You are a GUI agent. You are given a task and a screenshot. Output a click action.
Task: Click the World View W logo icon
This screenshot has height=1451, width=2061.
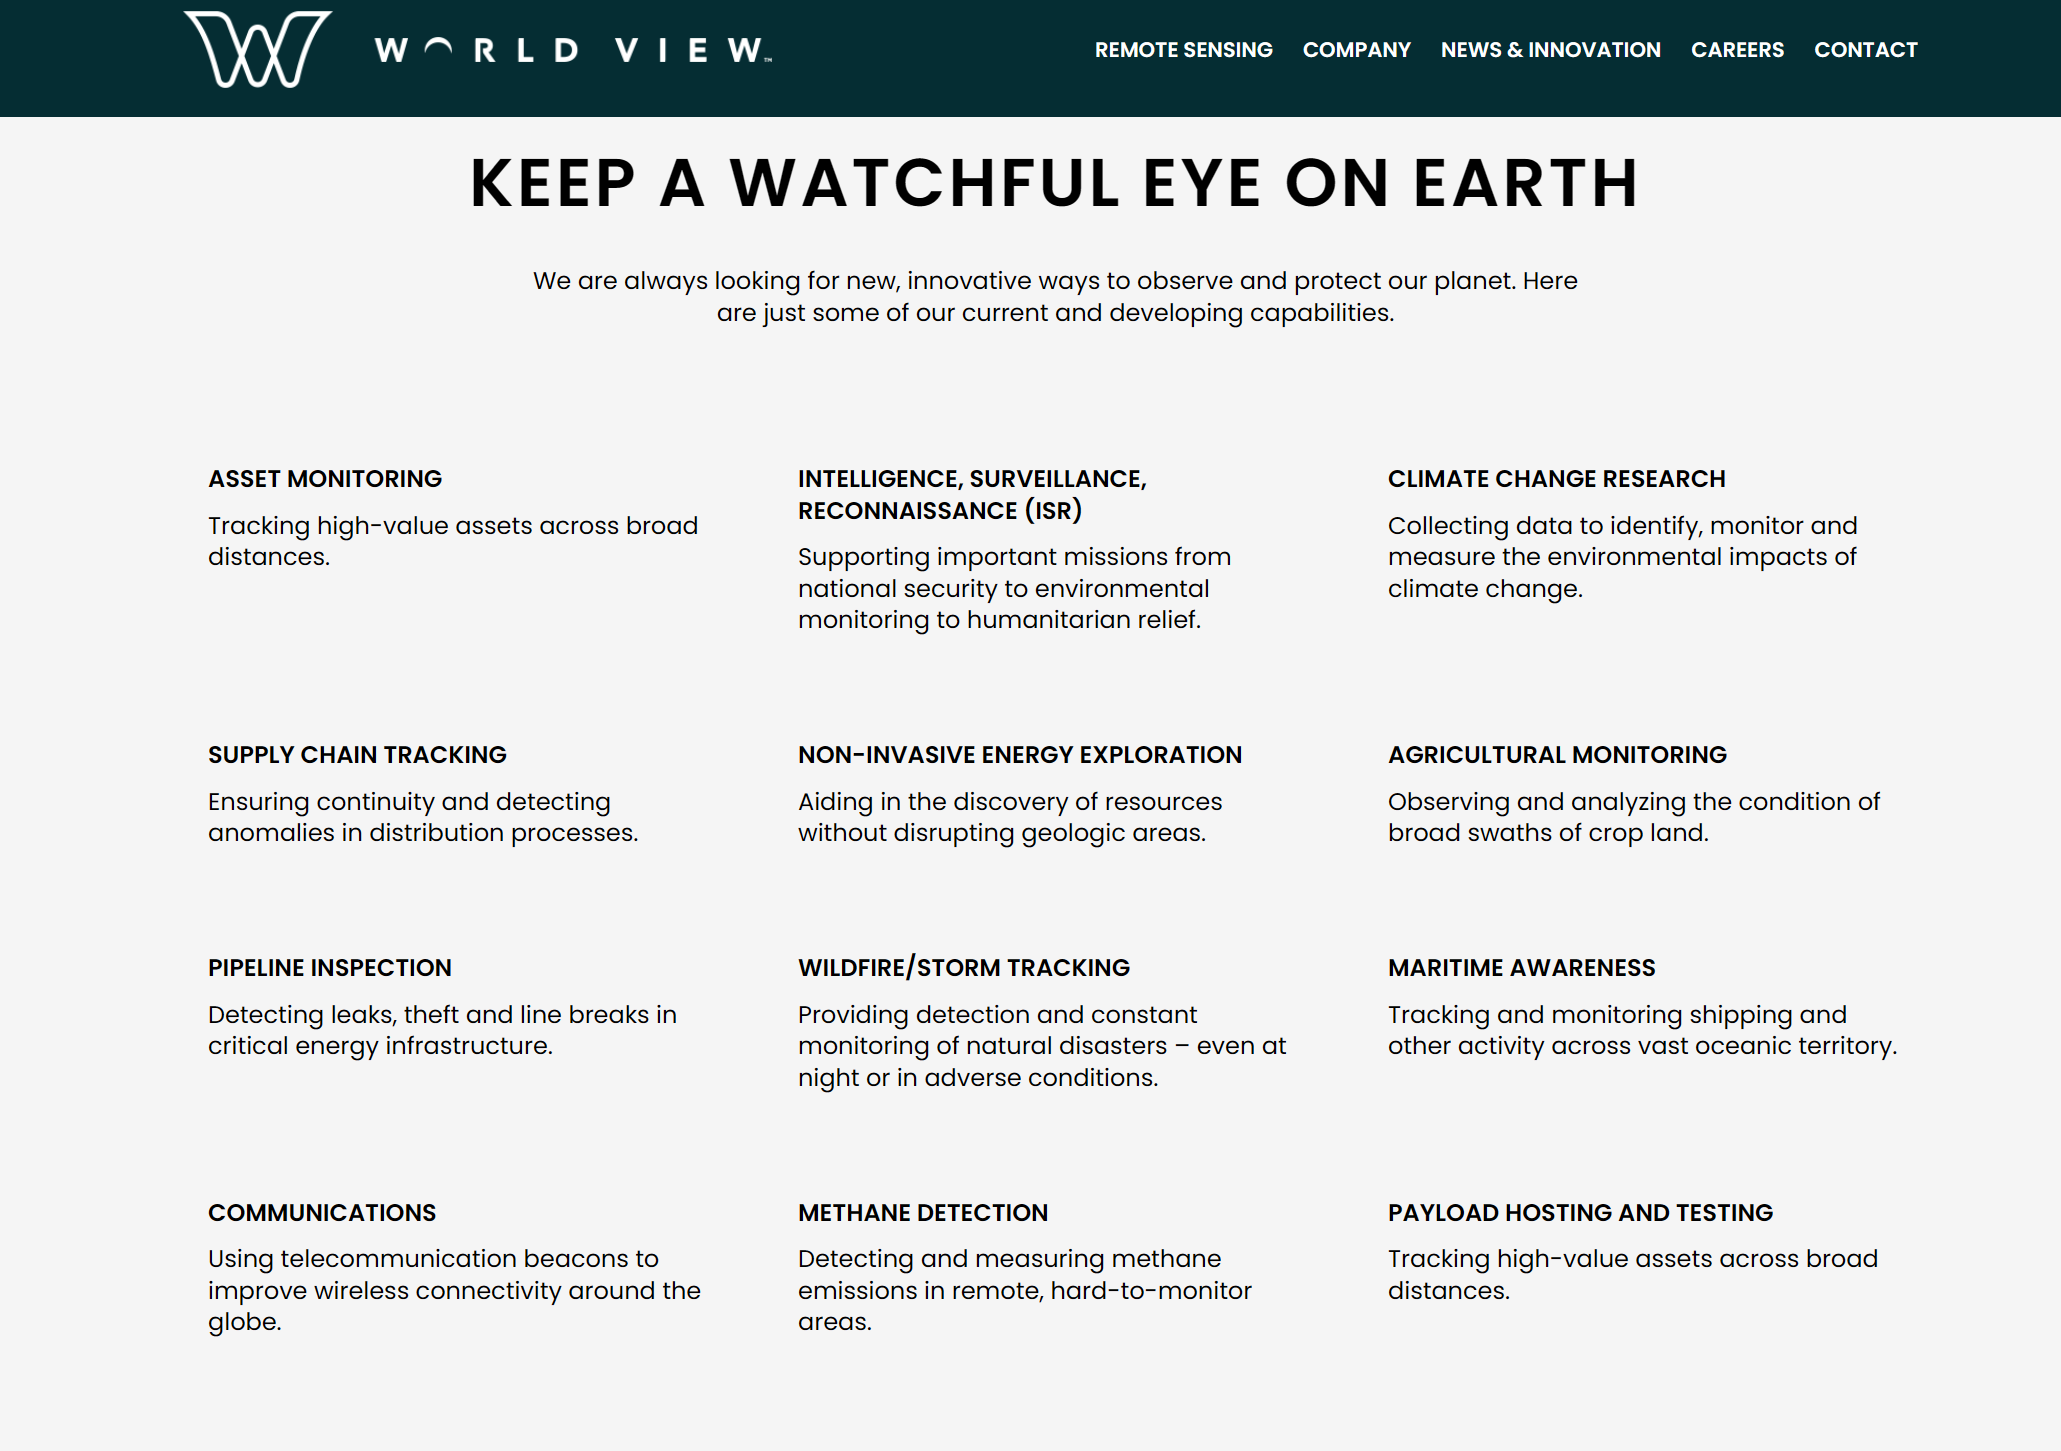point(258,50)
